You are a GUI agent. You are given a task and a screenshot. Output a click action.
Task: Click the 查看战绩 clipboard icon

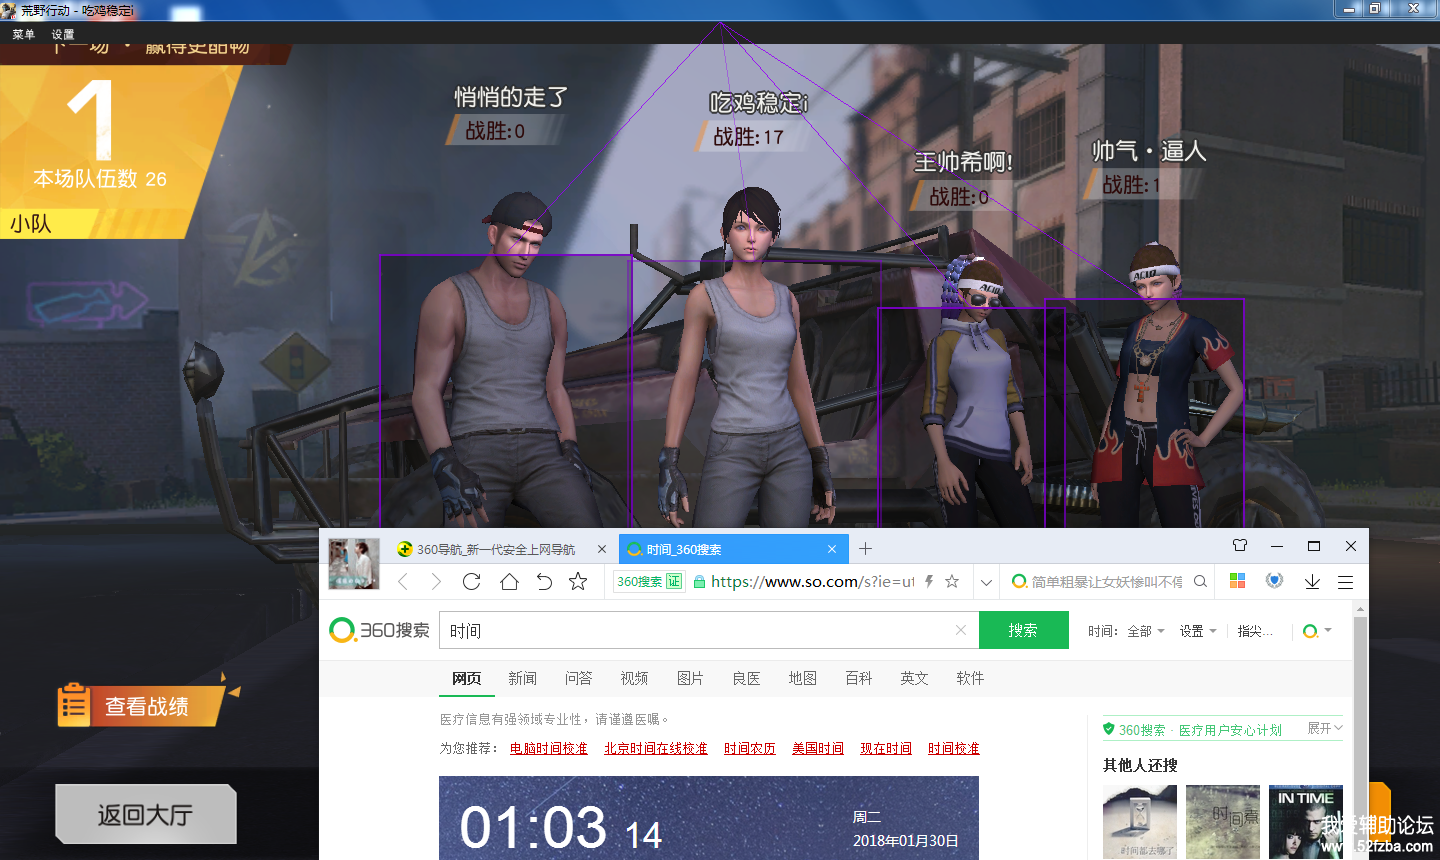pos(74,704)
